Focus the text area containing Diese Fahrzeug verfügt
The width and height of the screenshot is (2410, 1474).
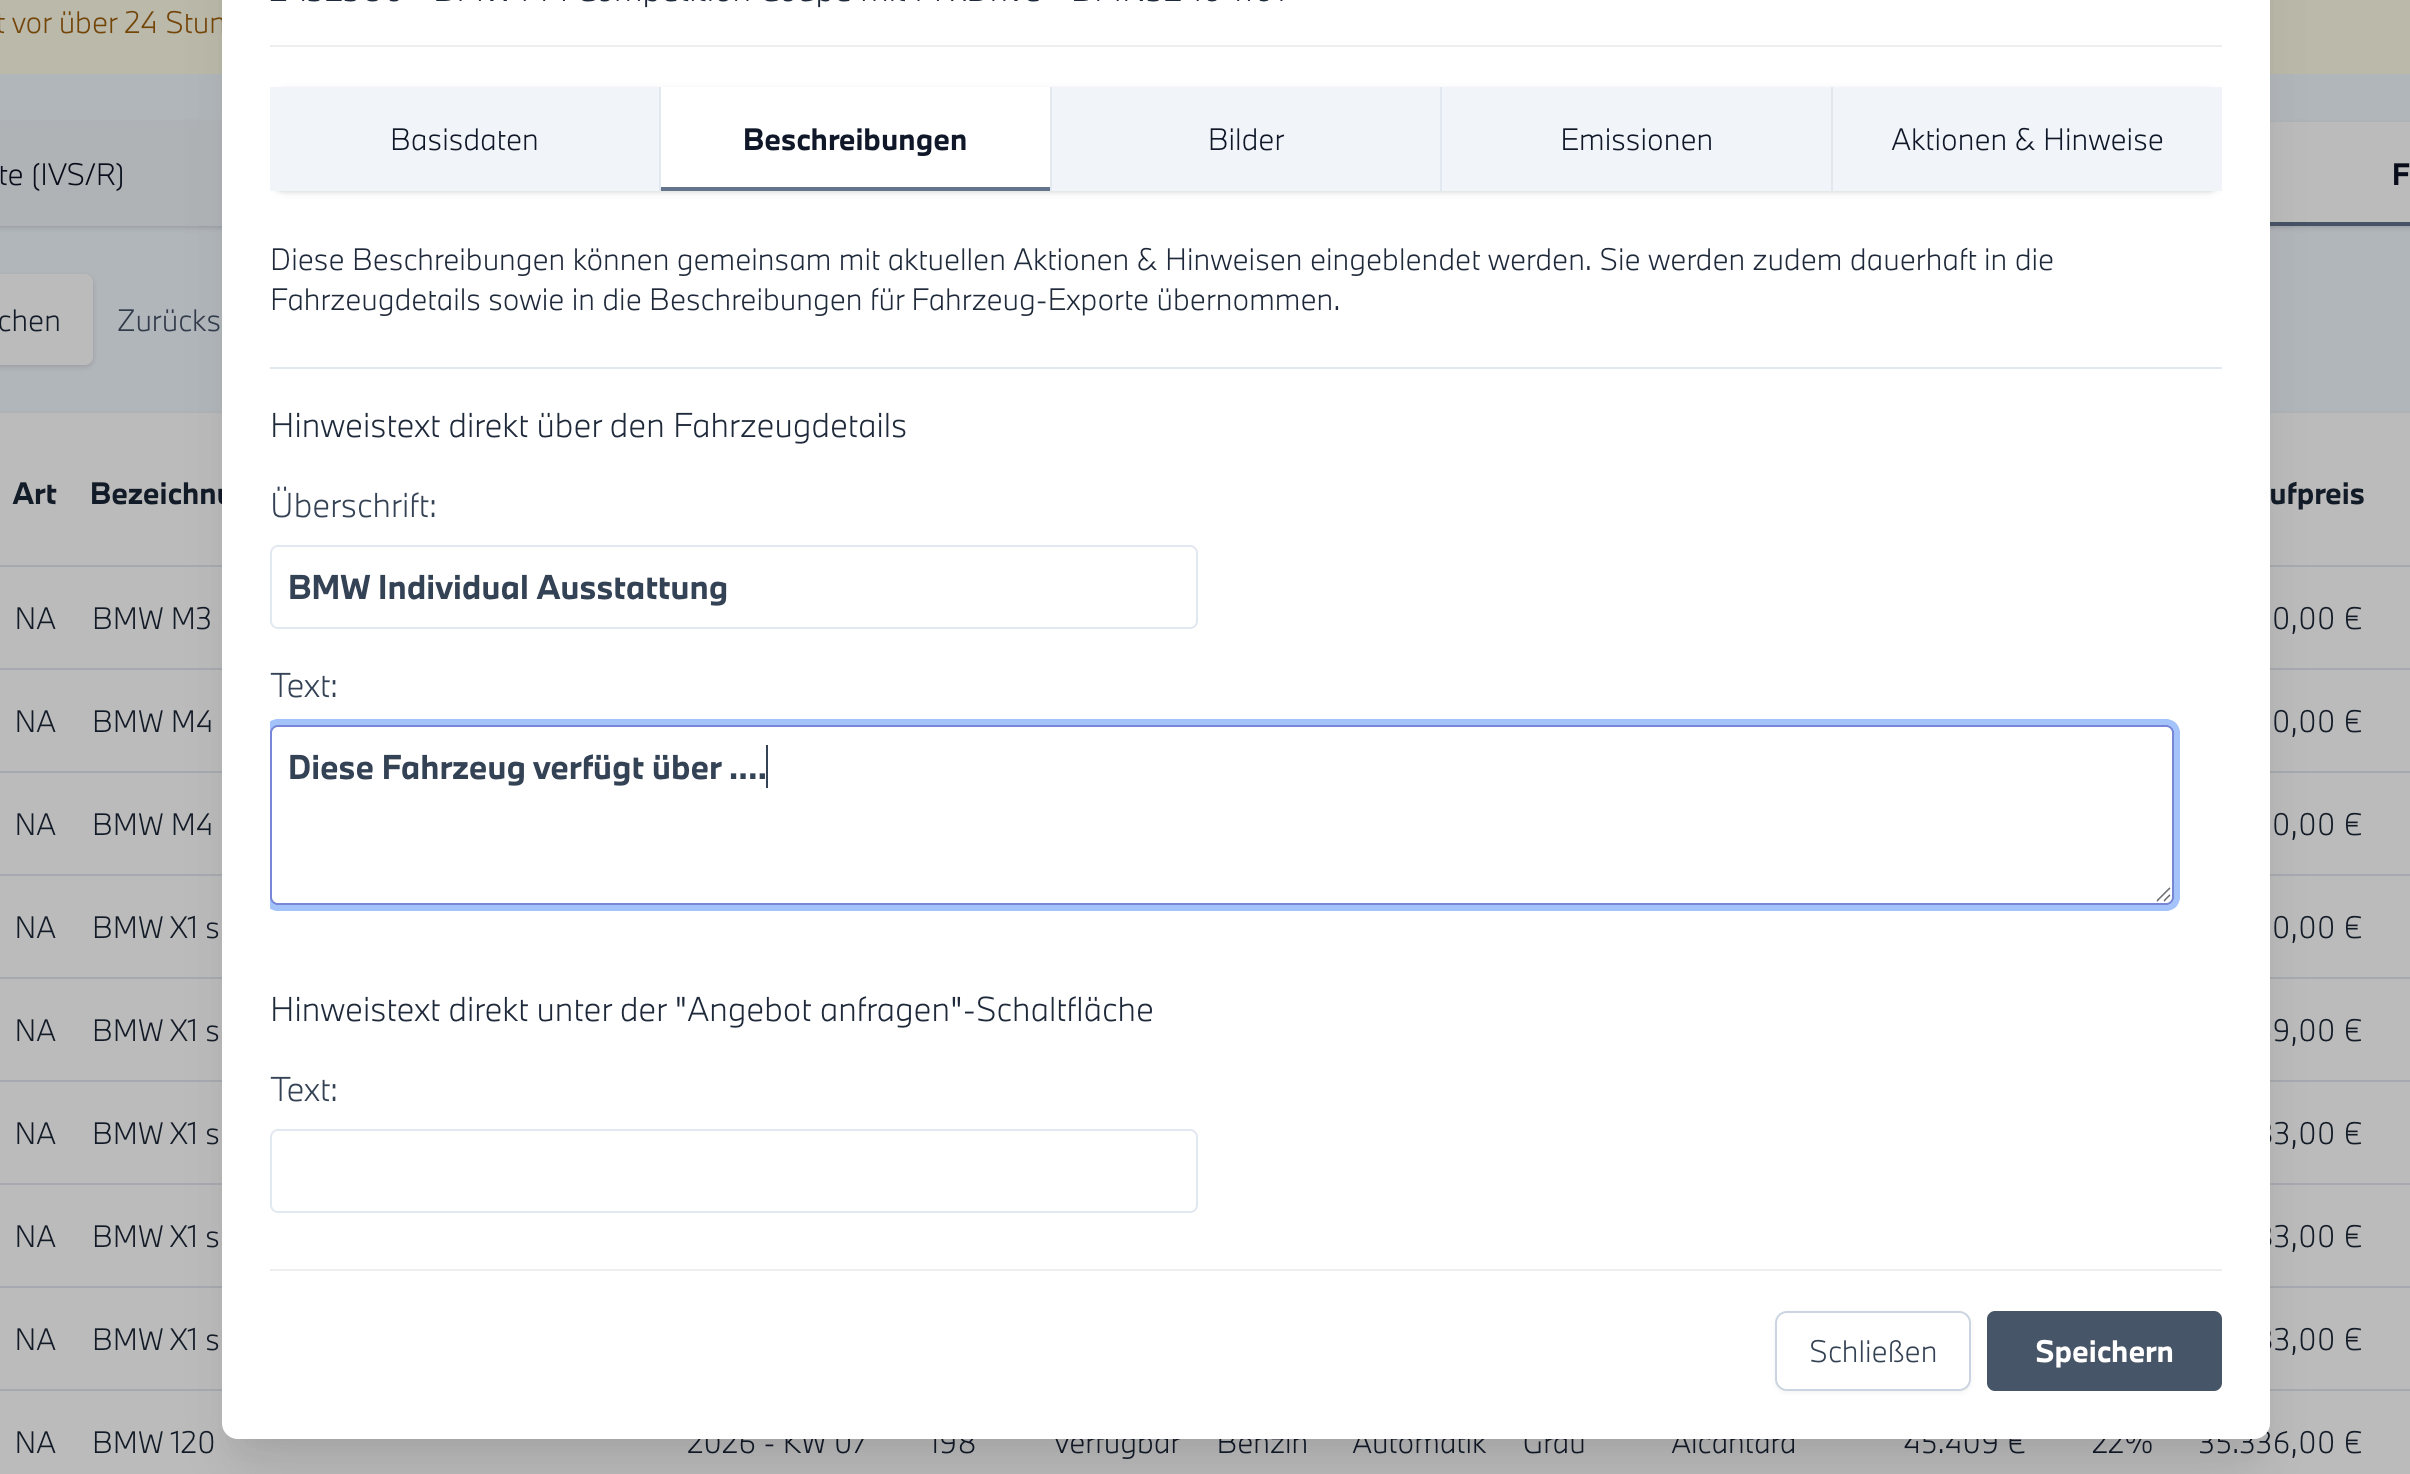click(x=1220, y=815)
